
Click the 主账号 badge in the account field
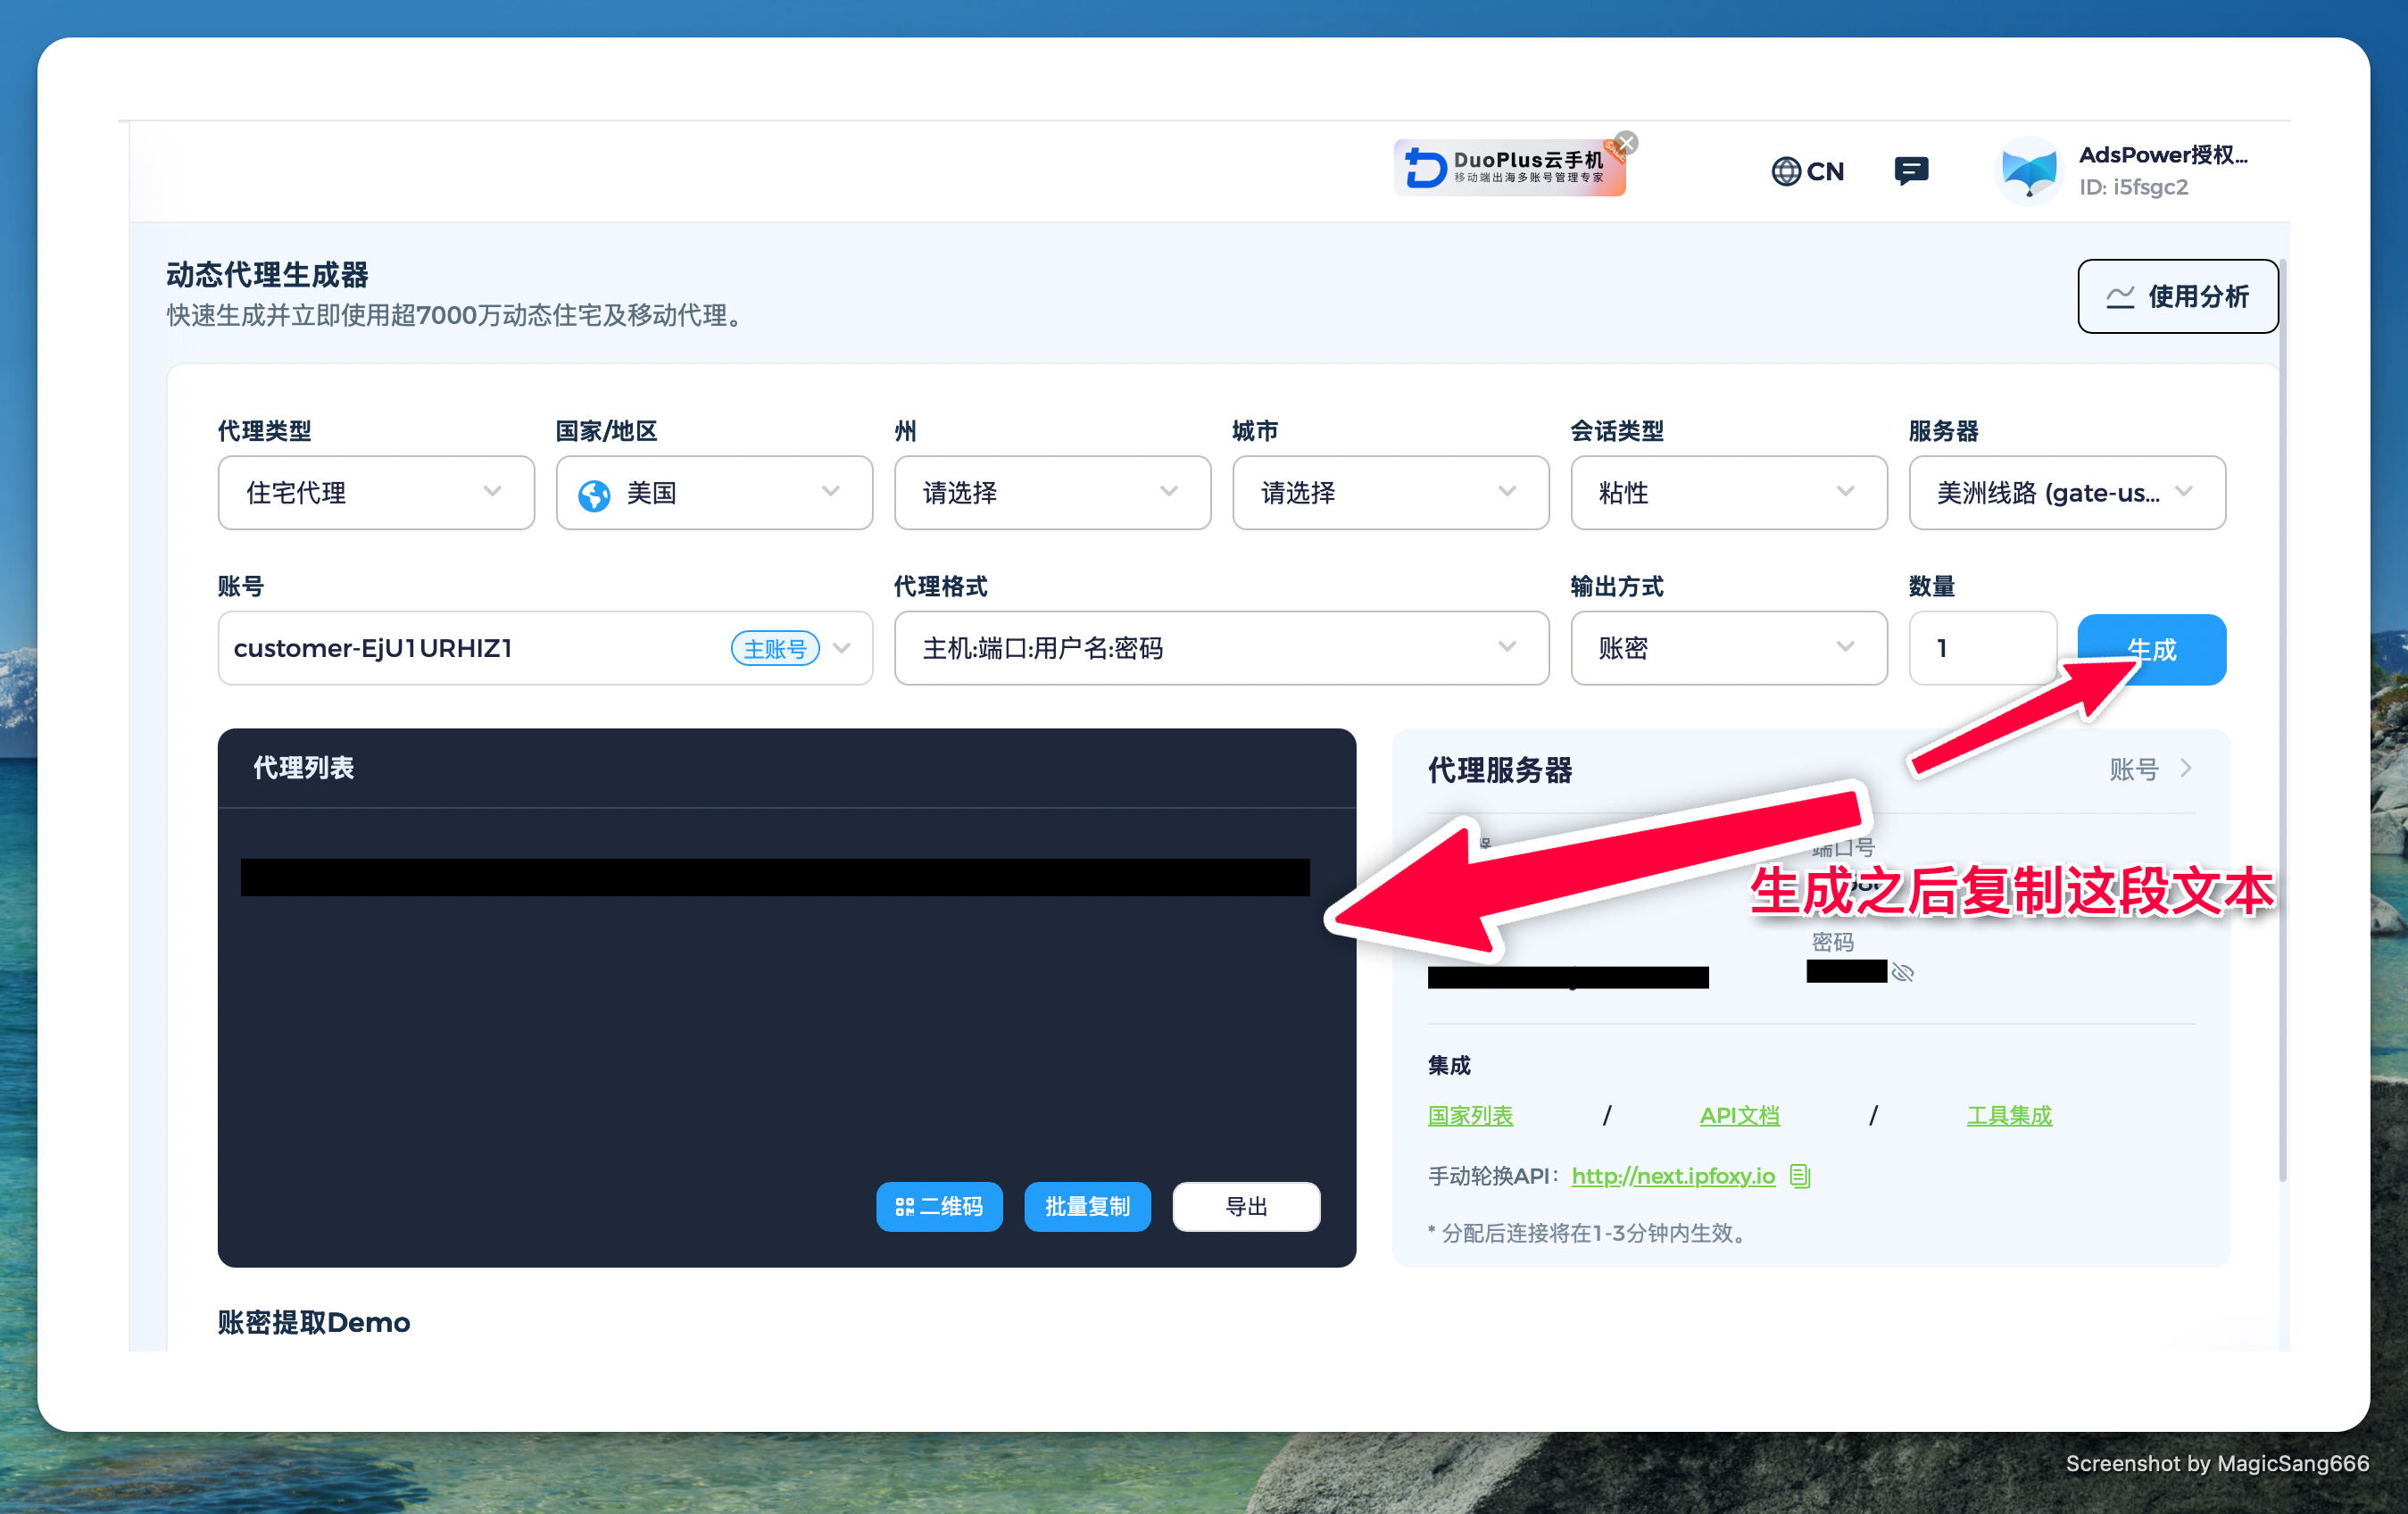coord(775,648)
